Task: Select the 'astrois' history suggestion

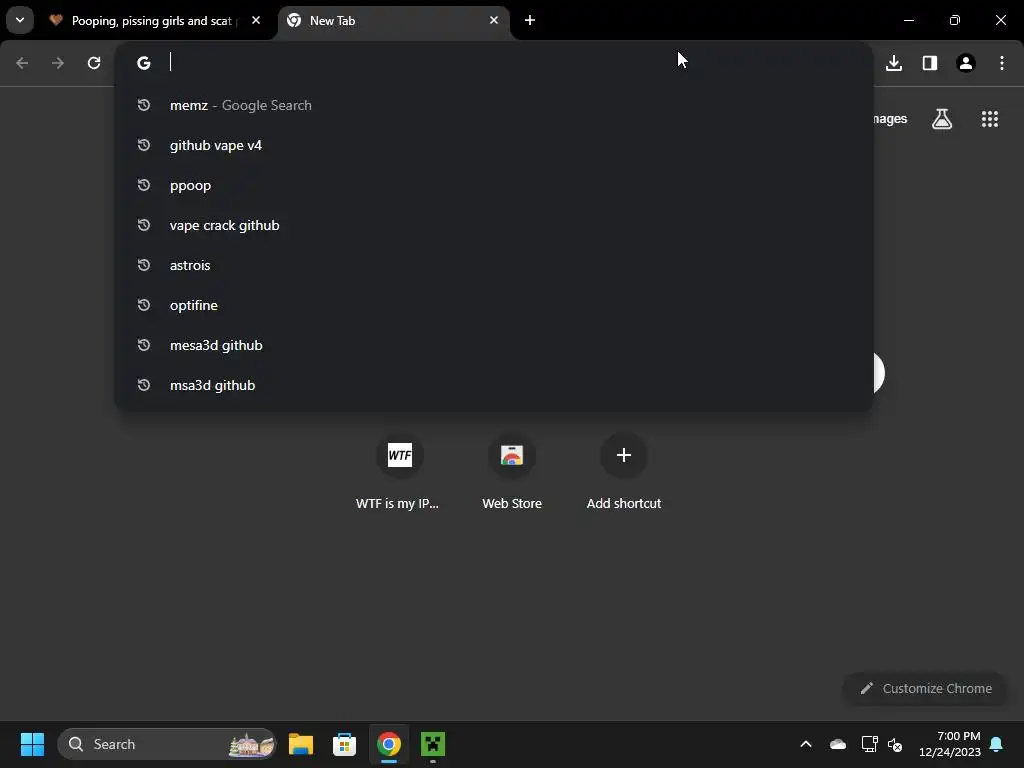Action: point(494,265)
